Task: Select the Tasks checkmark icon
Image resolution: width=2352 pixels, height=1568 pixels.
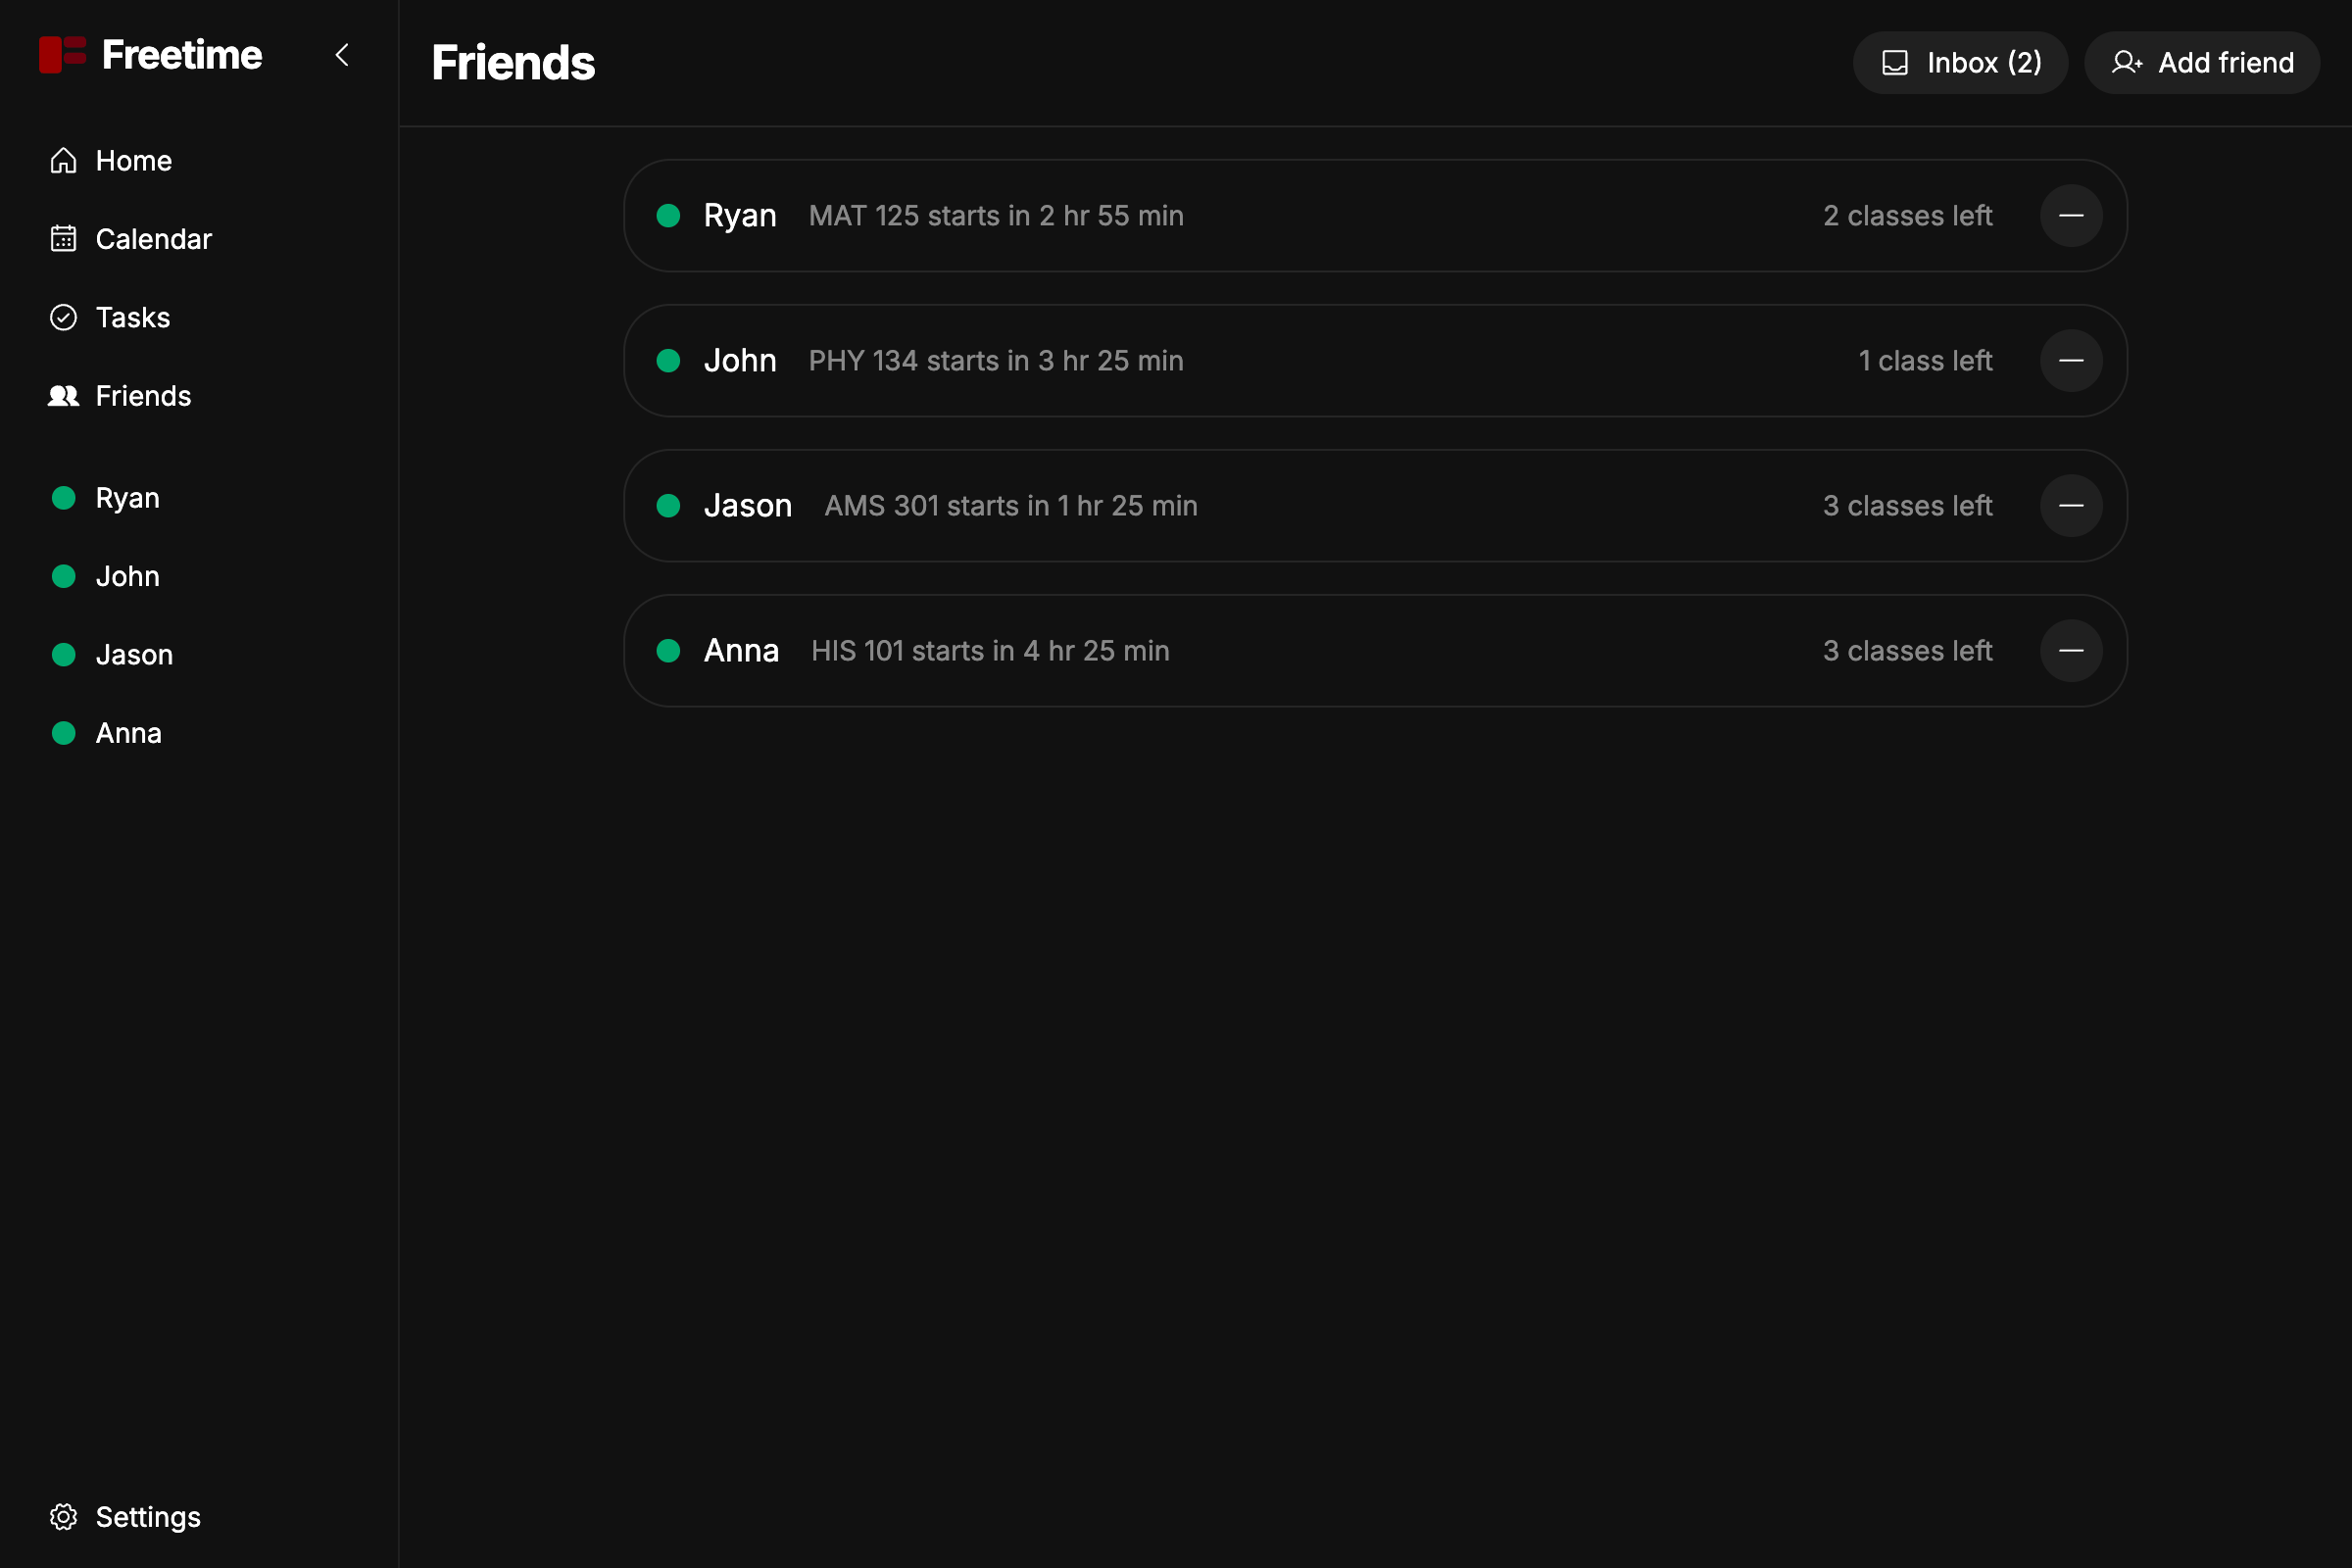Action: coord(63,317)
